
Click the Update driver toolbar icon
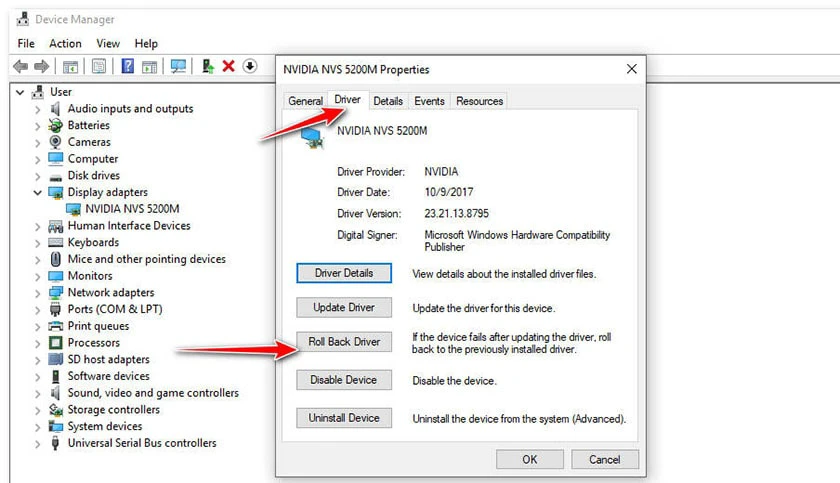pos(208,66)
